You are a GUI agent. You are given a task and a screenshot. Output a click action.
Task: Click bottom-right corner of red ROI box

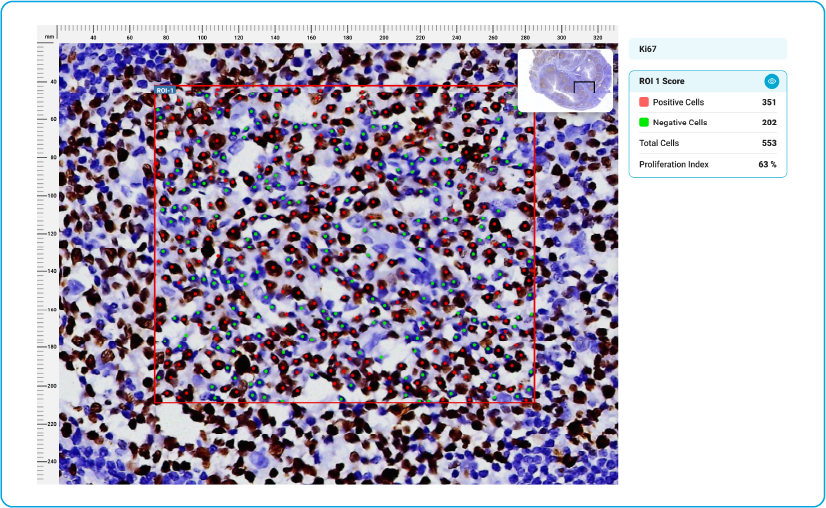pyautogui.click(x=534, y=402)
